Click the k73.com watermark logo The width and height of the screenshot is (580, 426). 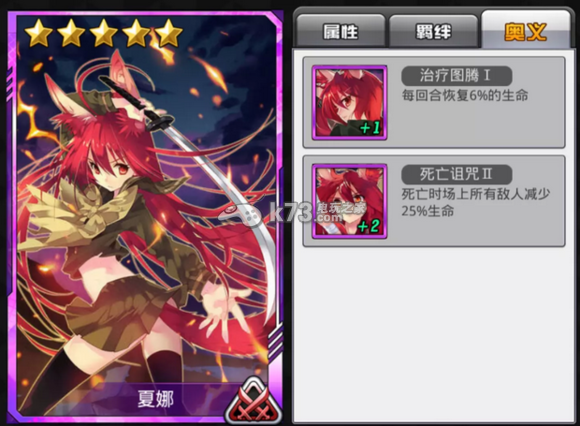coord(292,213)
